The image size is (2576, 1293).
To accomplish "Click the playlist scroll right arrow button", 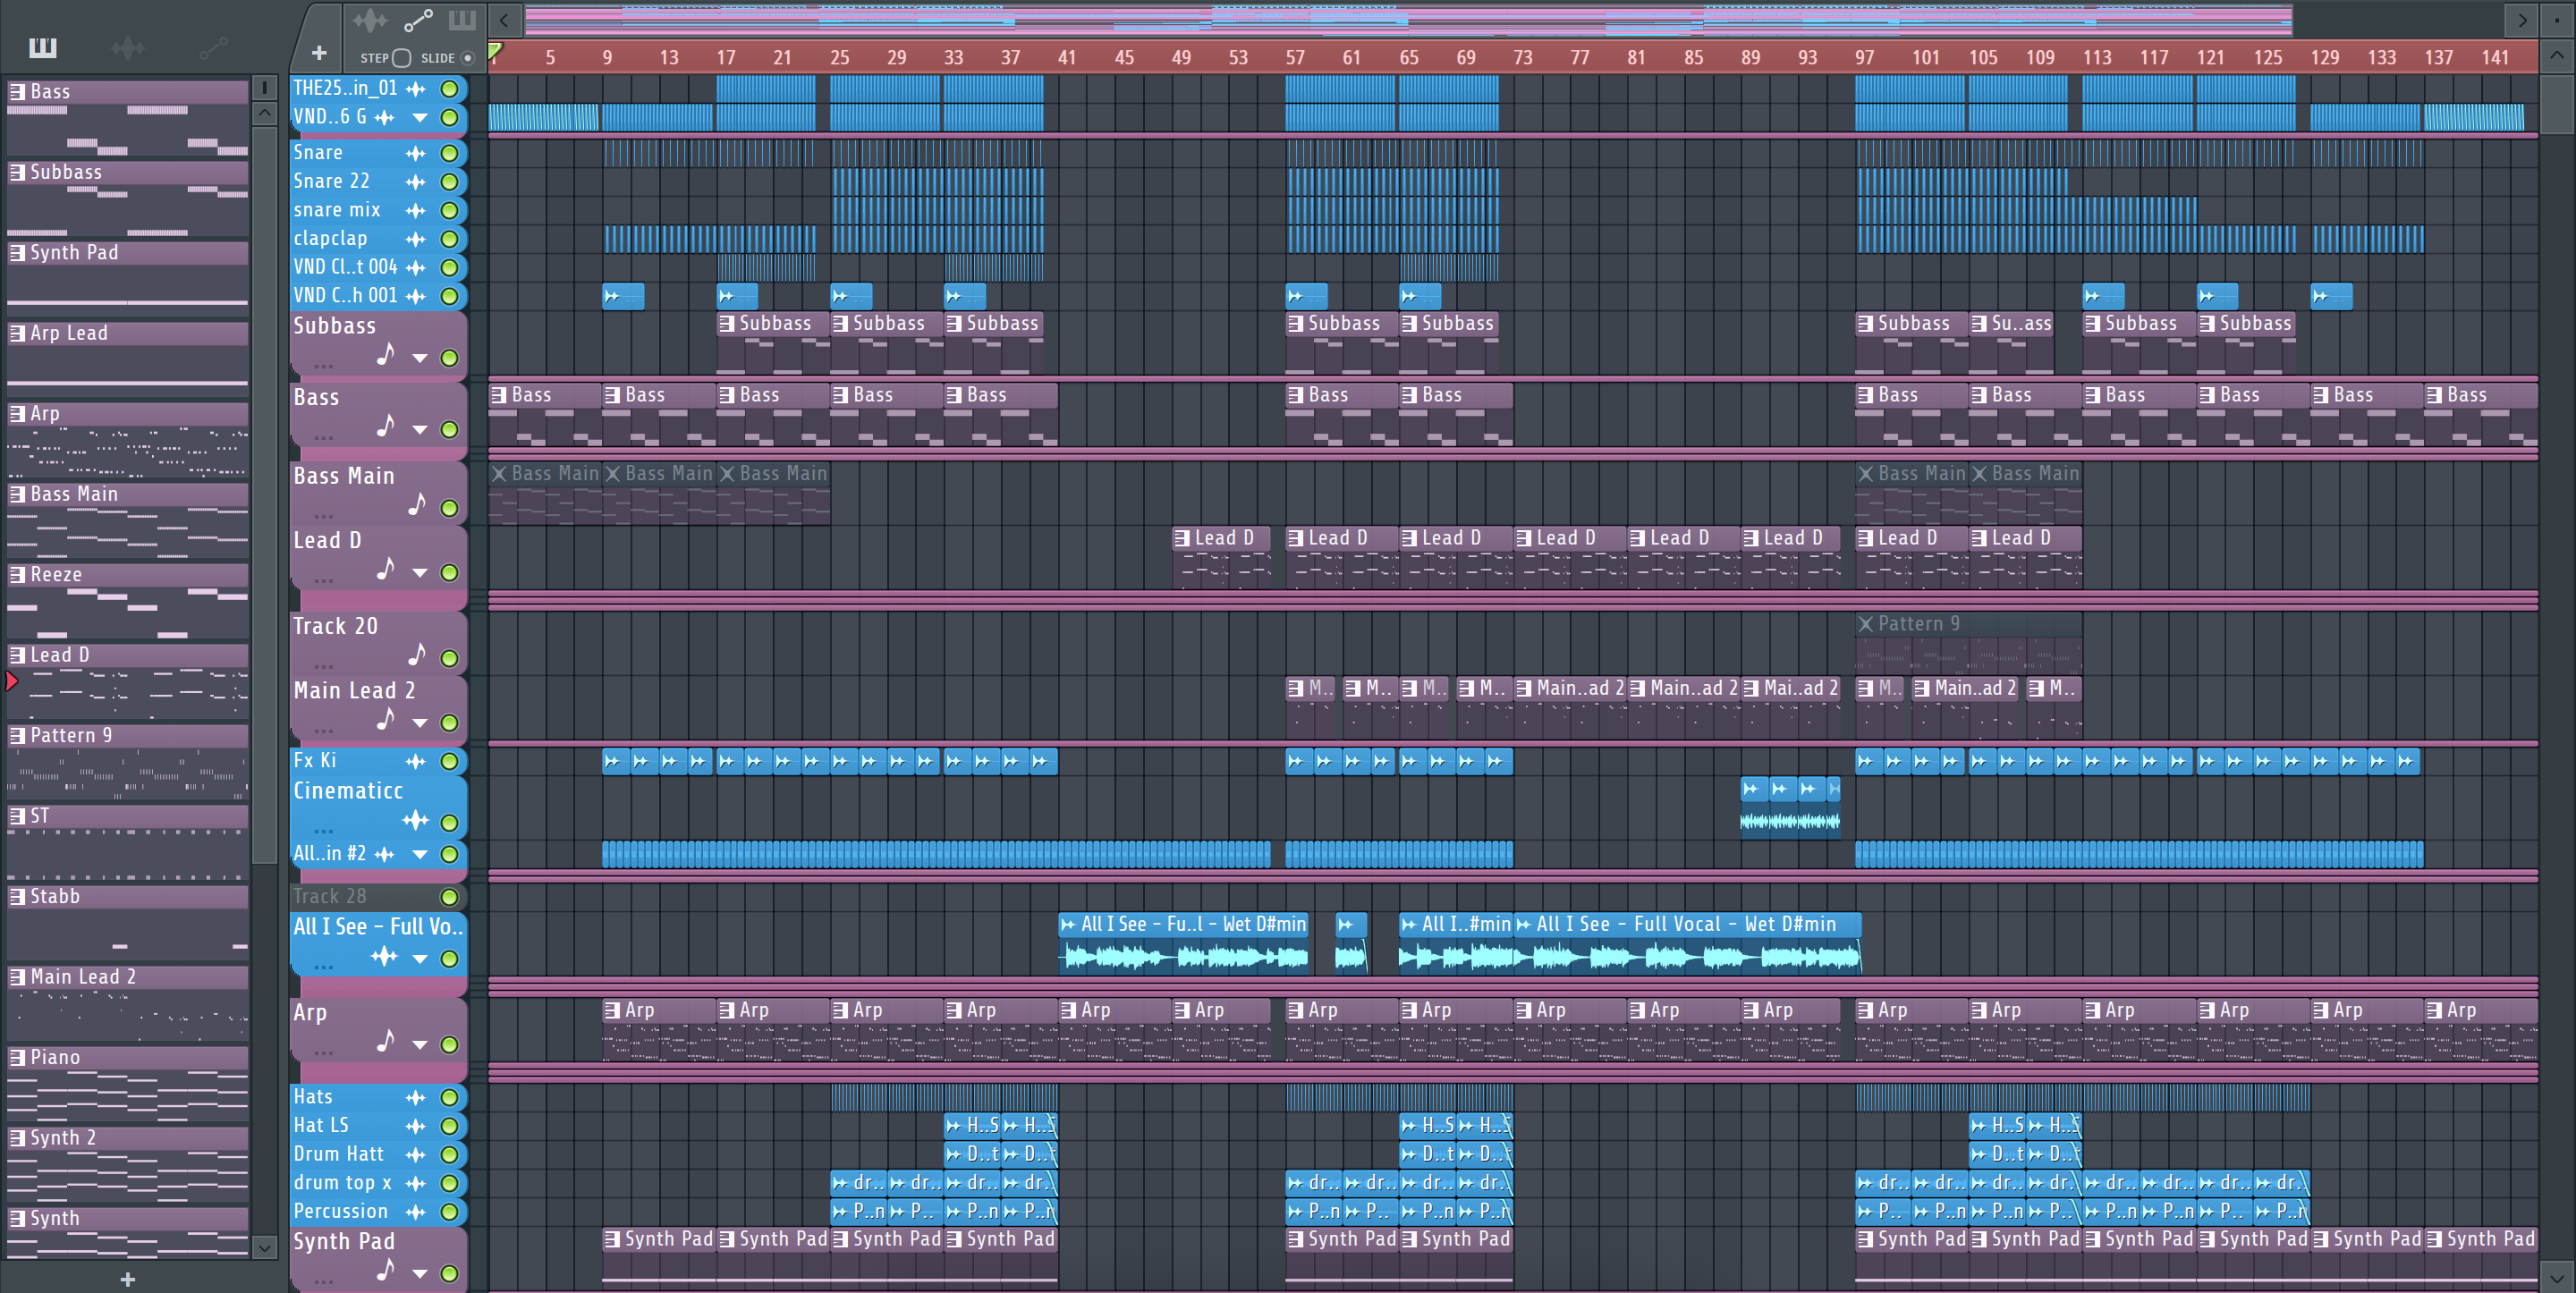I will click(x=2522, y=20).
